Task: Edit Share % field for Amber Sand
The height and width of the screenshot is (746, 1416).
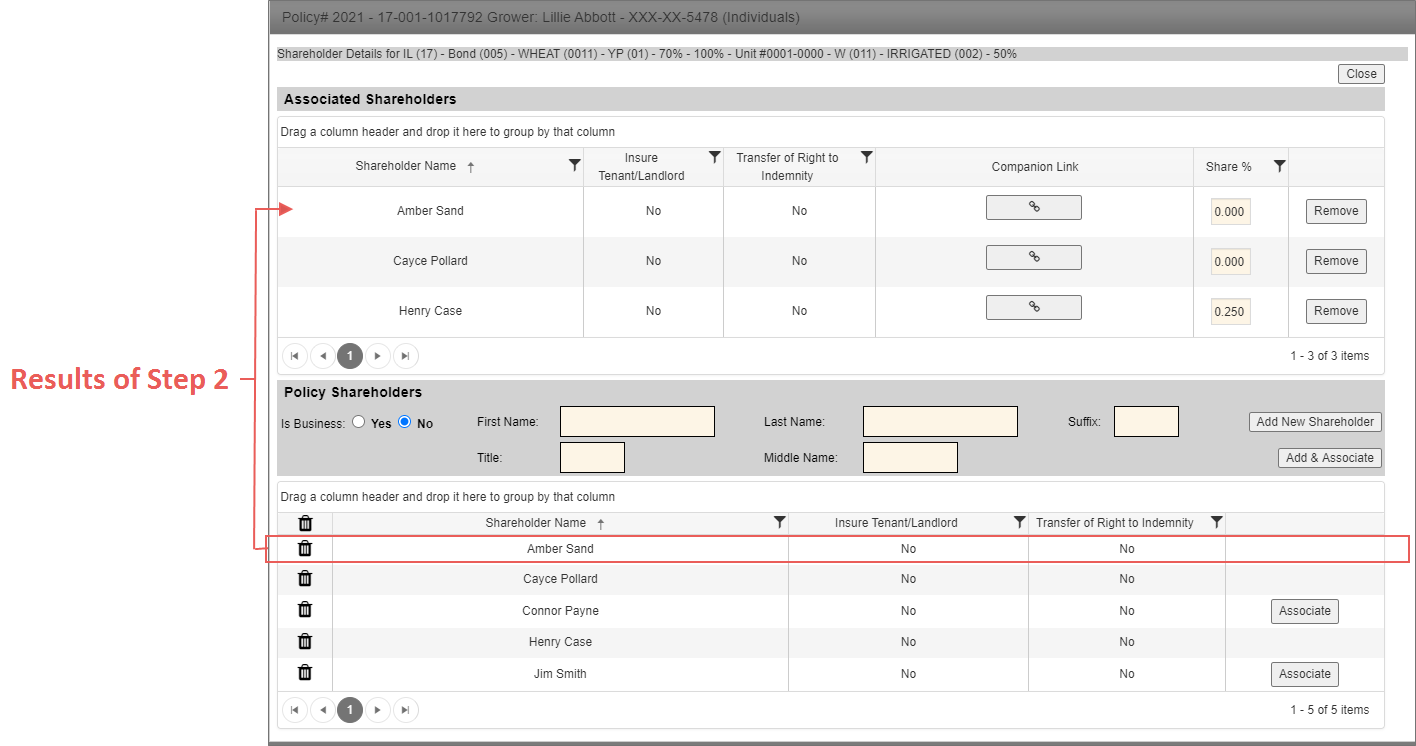Action: pyautogui.click(x=1231, y=212)
